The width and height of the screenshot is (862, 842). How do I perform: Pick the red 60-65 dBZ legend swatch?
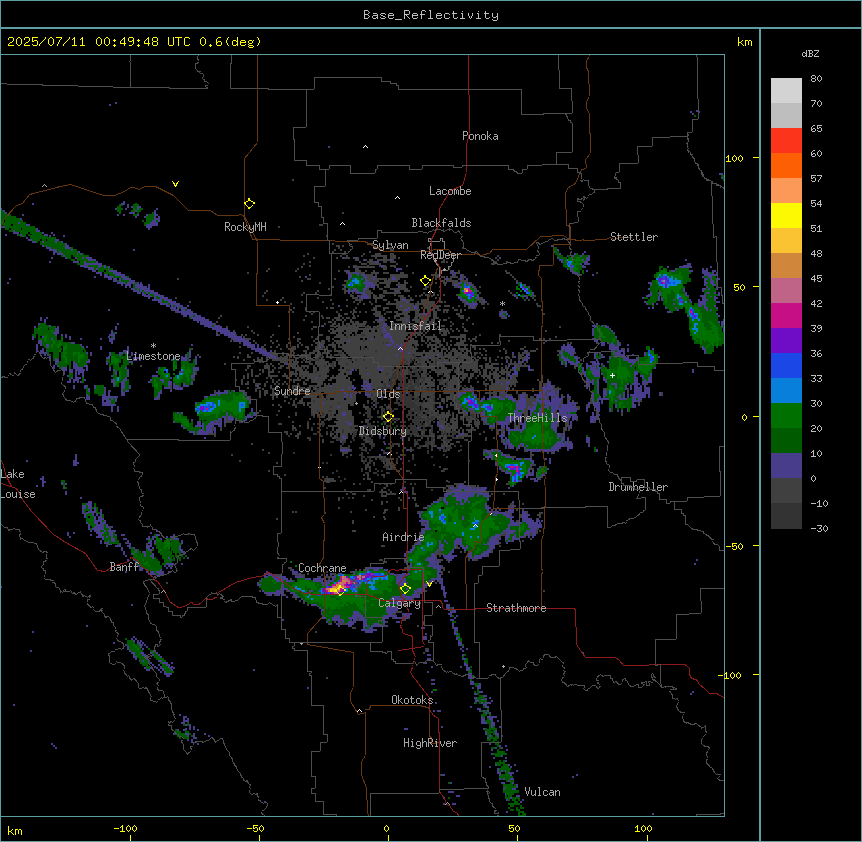click(786, 141)
